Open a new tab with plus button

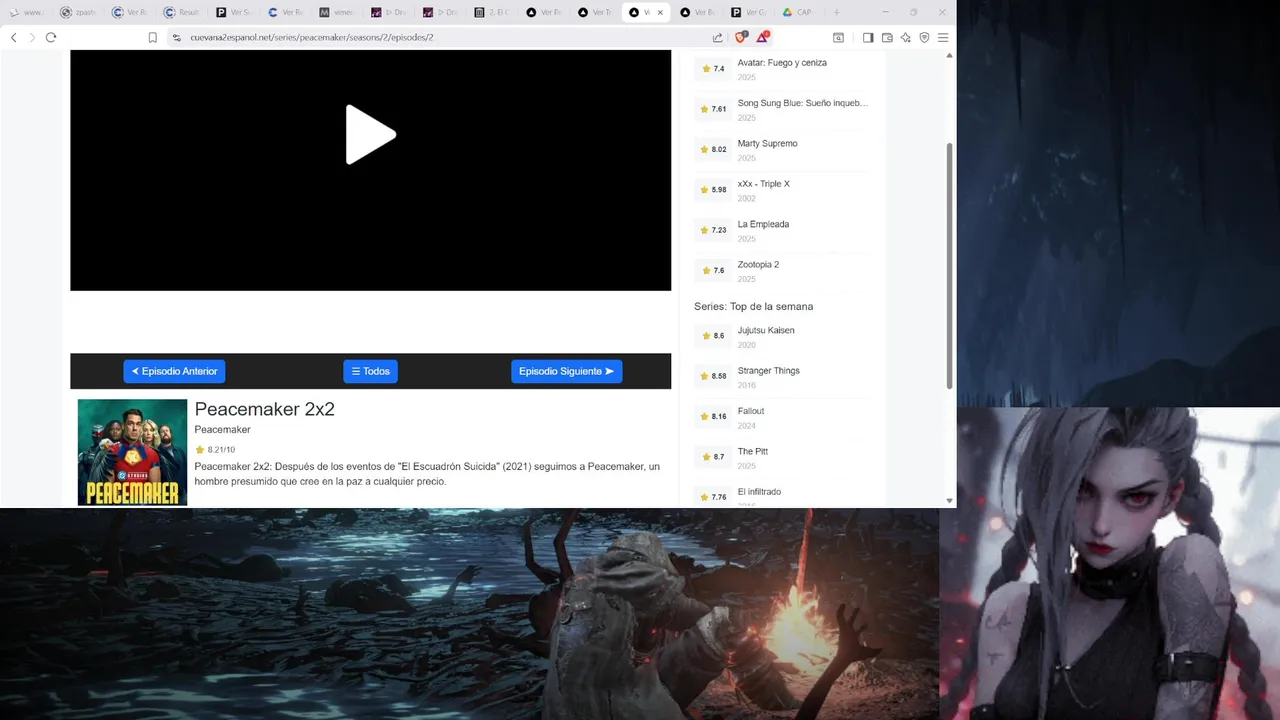point(836,12)
